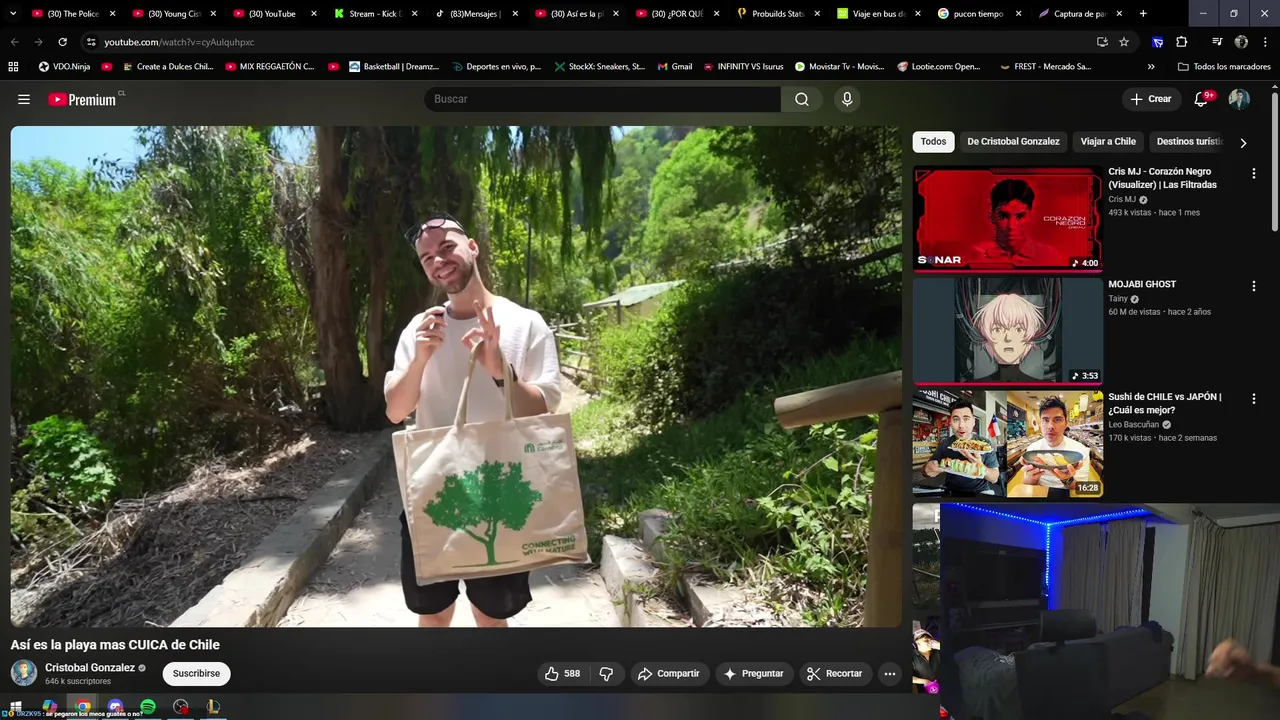Open Sushi de CHILE vs JAPÓN thumbnail
This screenshot has height=720, width=1280.
click(x=1007, y=444)
